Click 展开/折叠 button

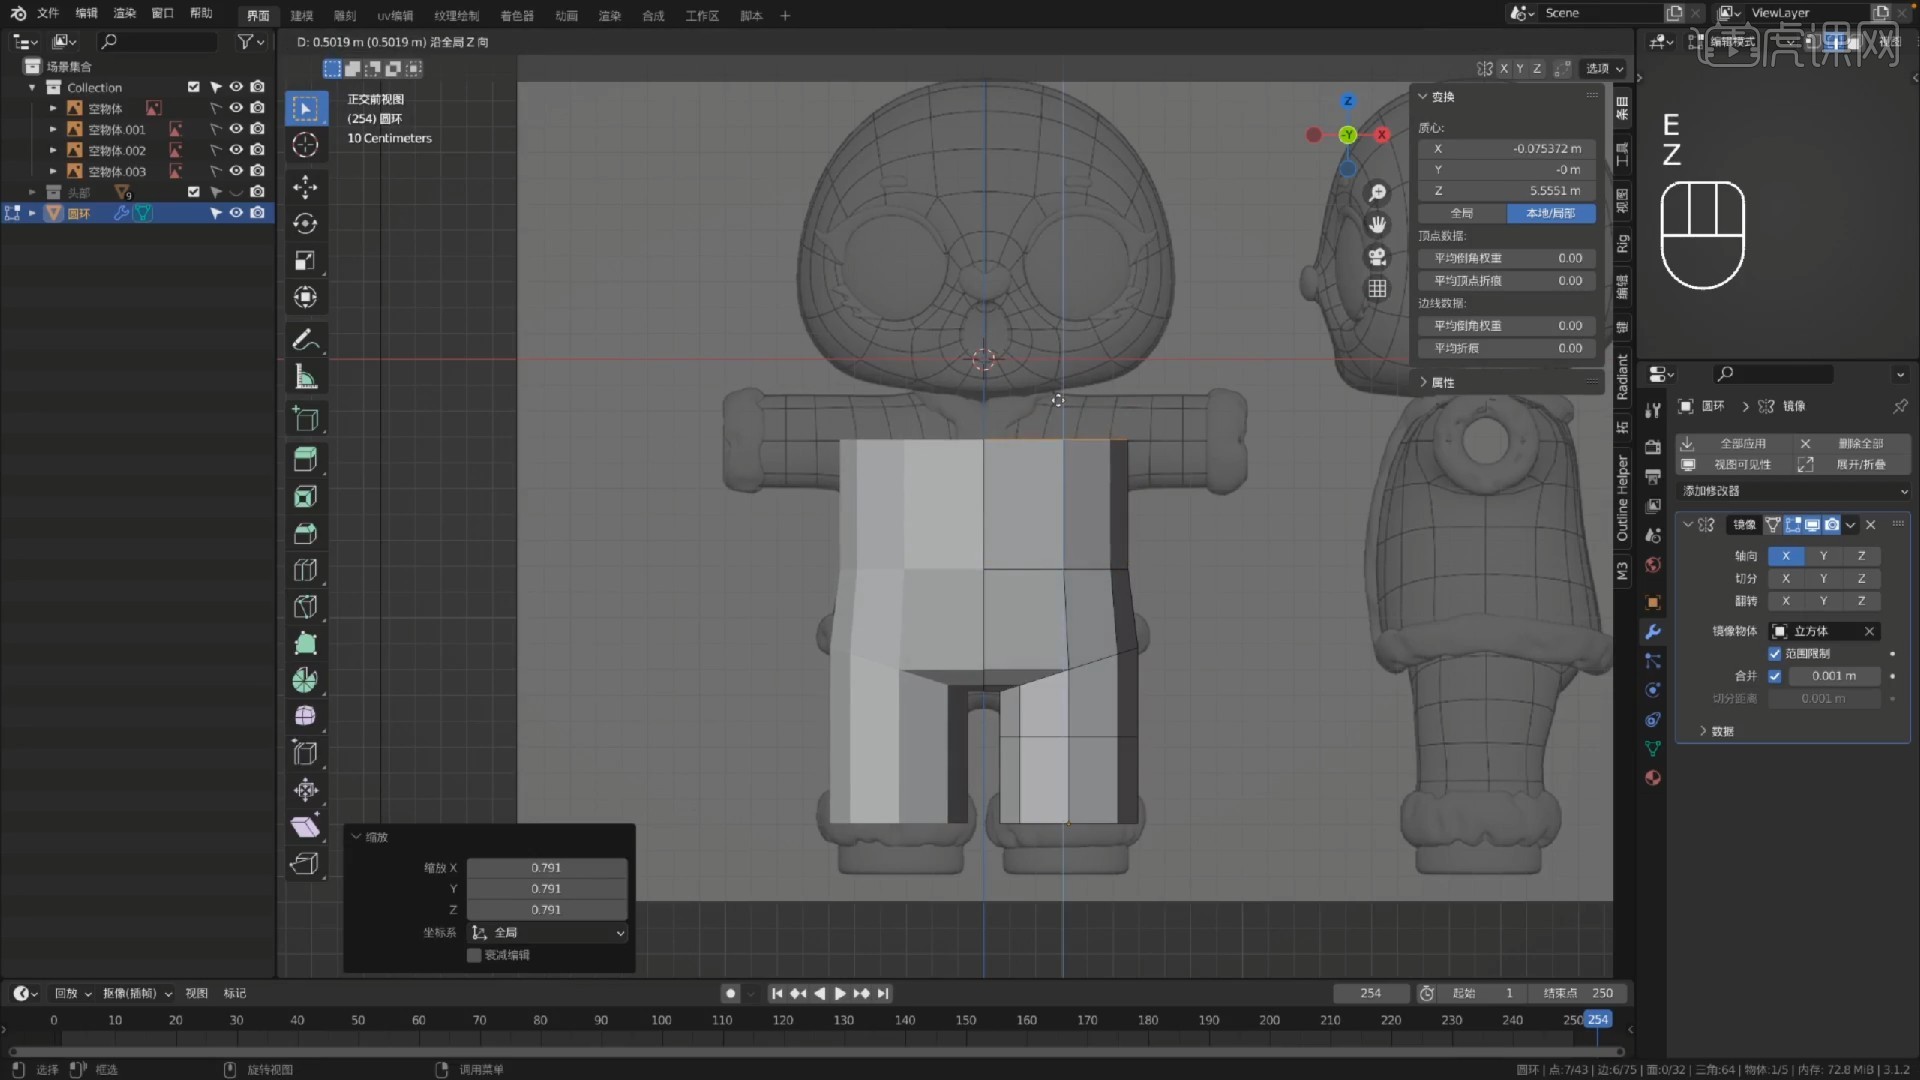(1851, 465)
